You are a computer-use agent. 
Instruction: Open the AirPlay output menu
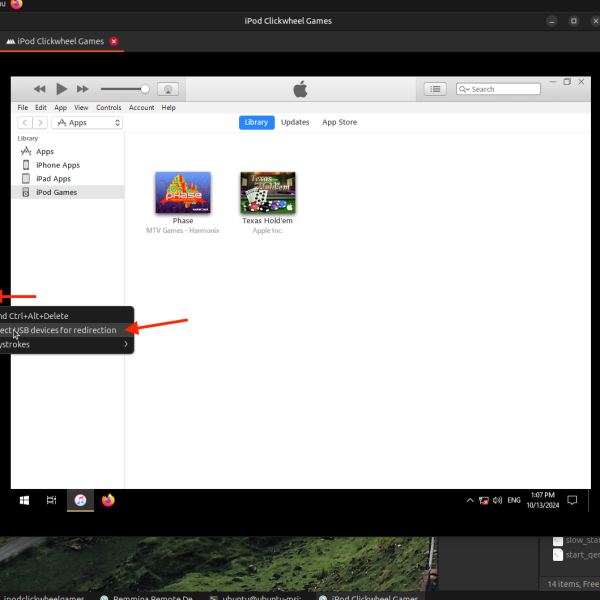[168, 89]
